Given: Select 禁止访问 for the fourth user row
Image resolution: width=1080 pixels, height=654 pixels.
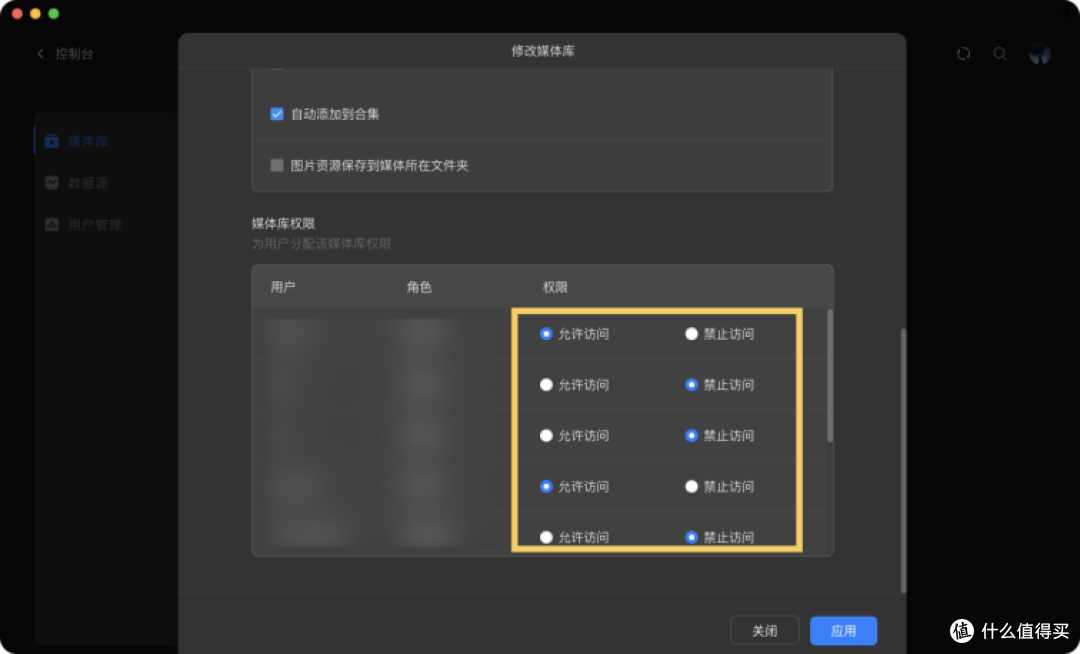Looking at the screenshot, I should click(692, 487).
